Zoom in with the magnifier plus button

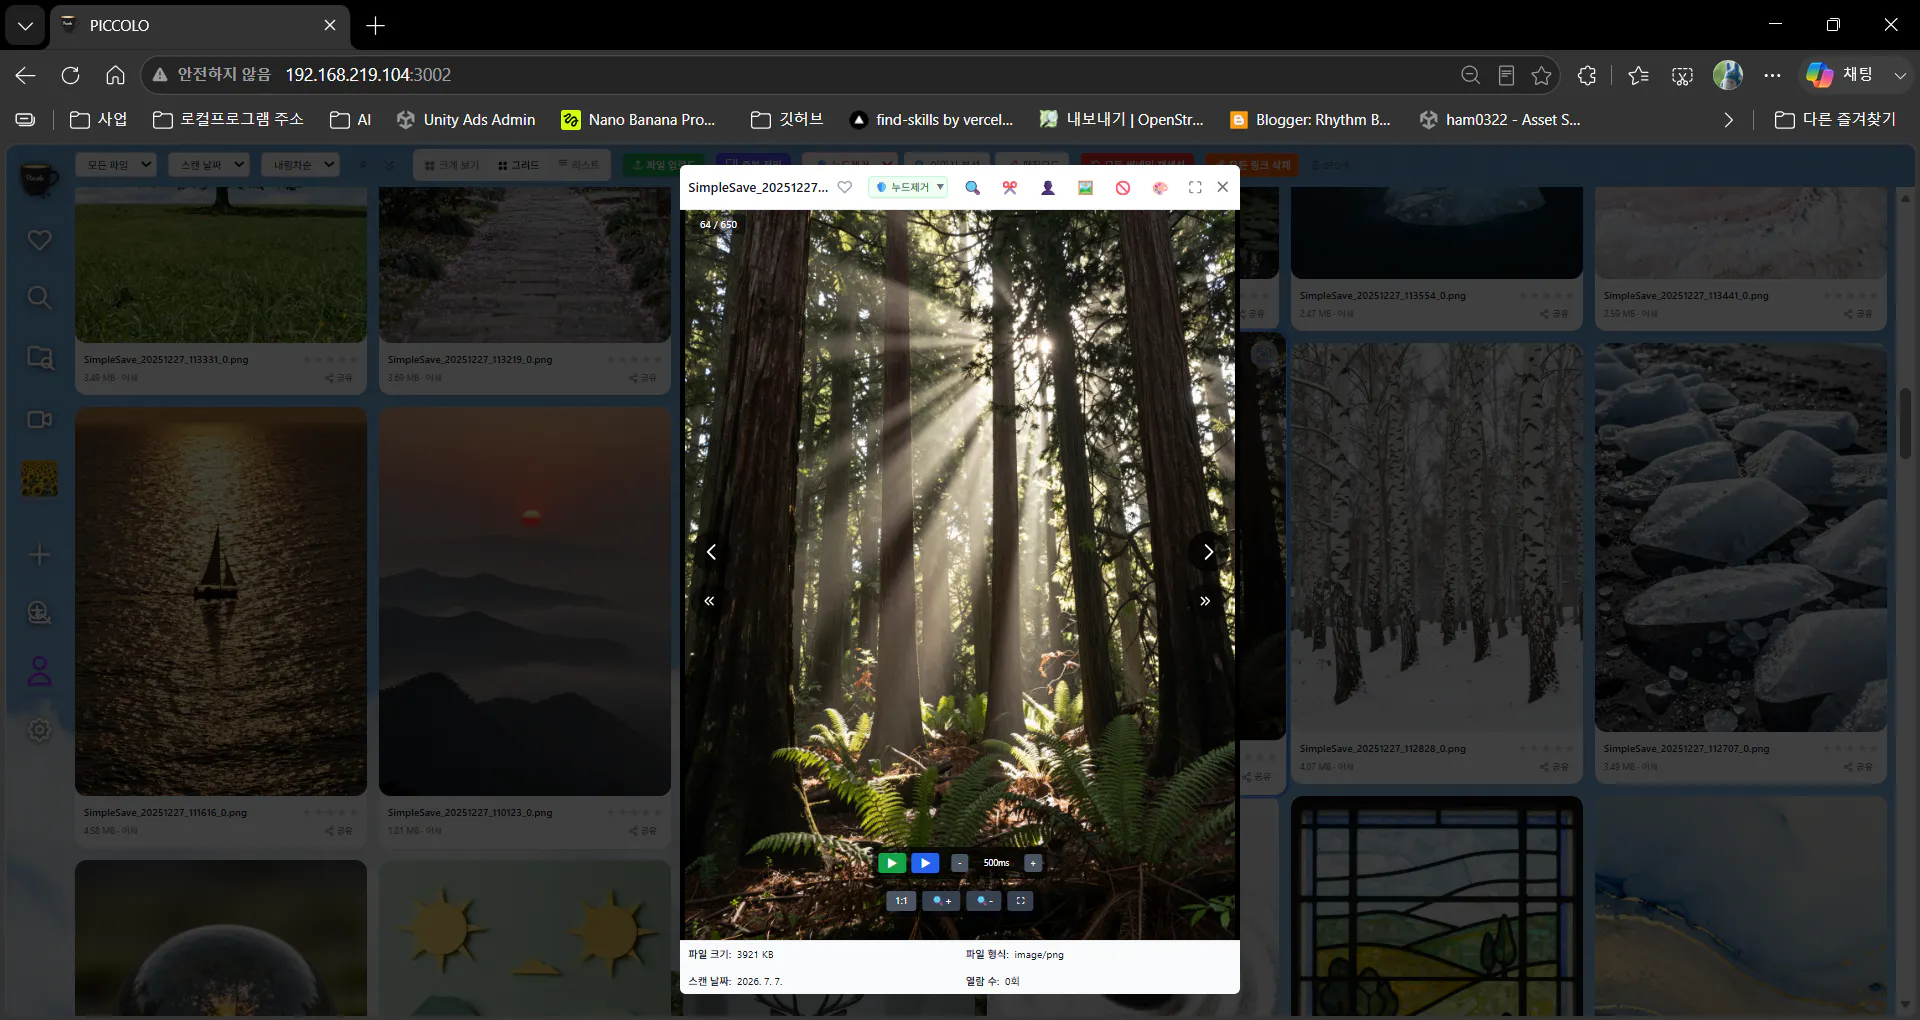click(941, 901)
